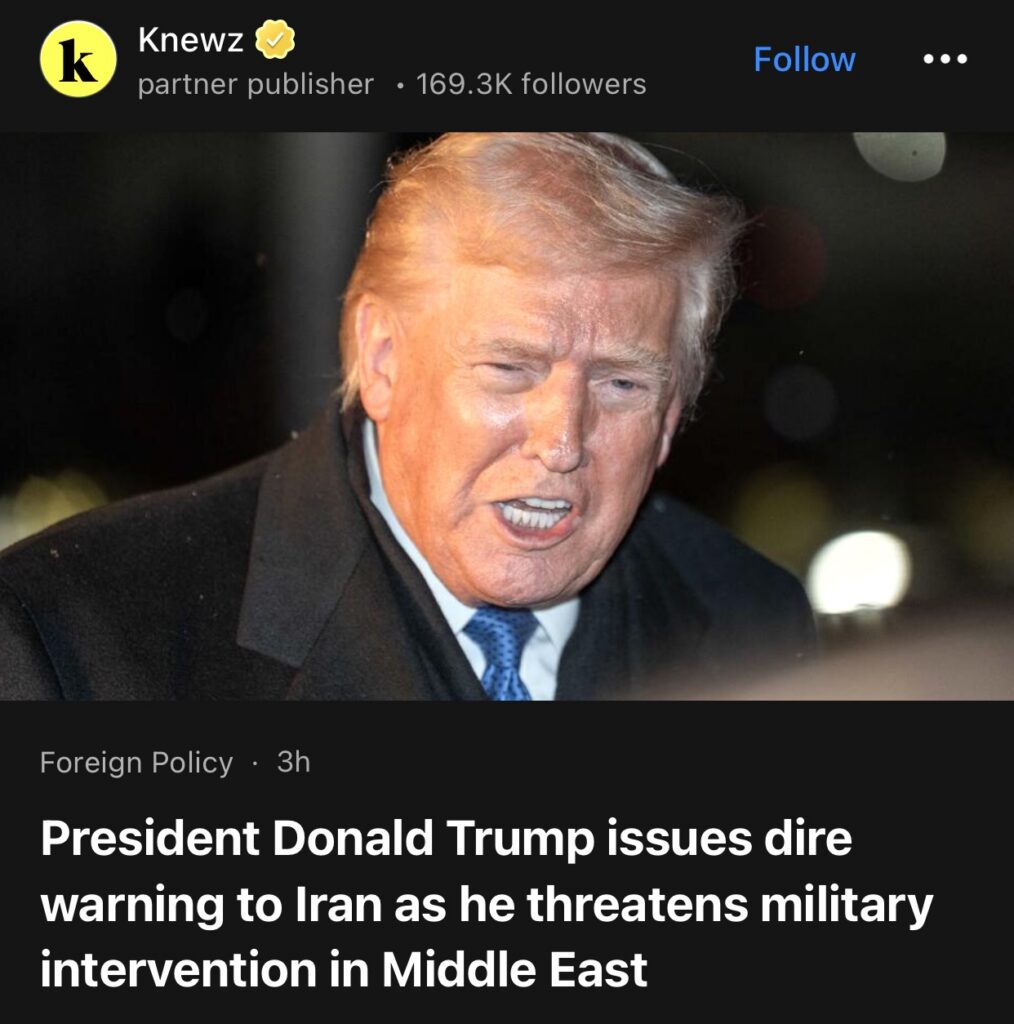Open the Knewz publisher name link
Screen dimensions: 1014x1024
click(190, 40)
